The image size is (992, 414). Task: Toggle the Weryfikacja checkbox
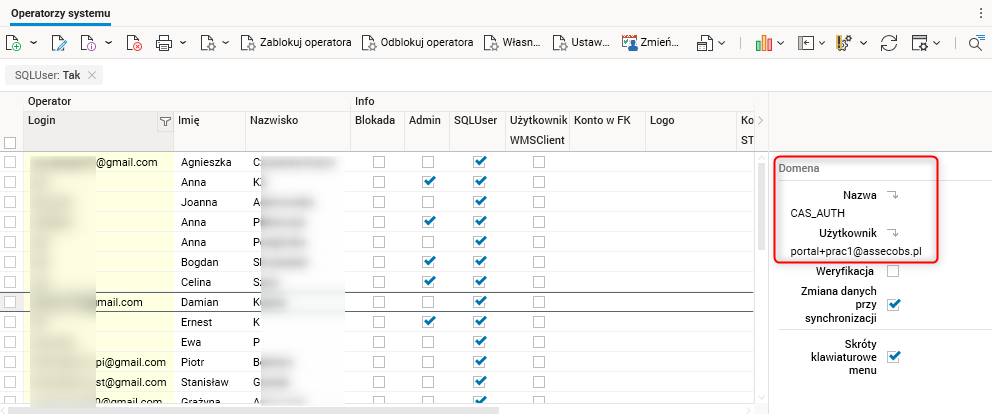click(893, 271)
